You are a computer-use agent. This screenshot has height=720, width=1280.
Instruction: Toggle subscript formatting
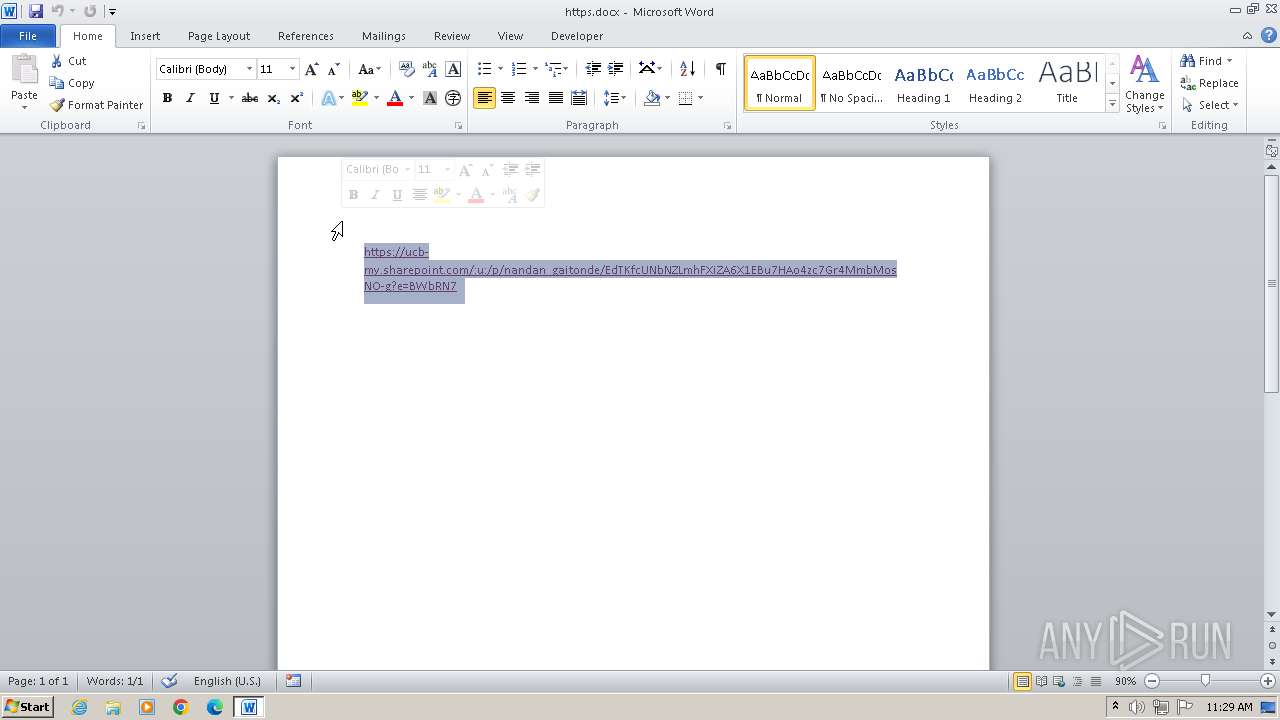[274, 98]
